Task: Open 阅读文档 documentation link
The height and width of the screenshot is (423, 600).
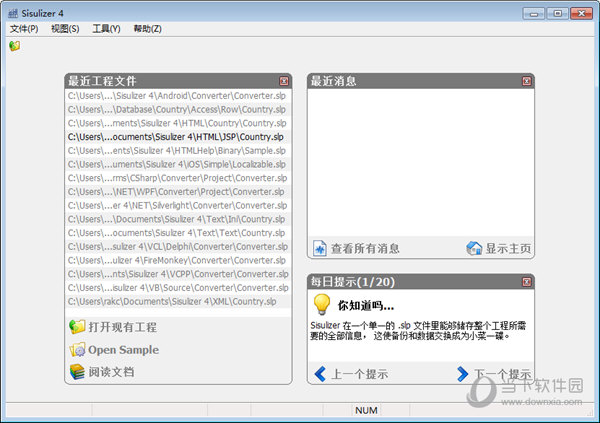Action: coord(111,372)
